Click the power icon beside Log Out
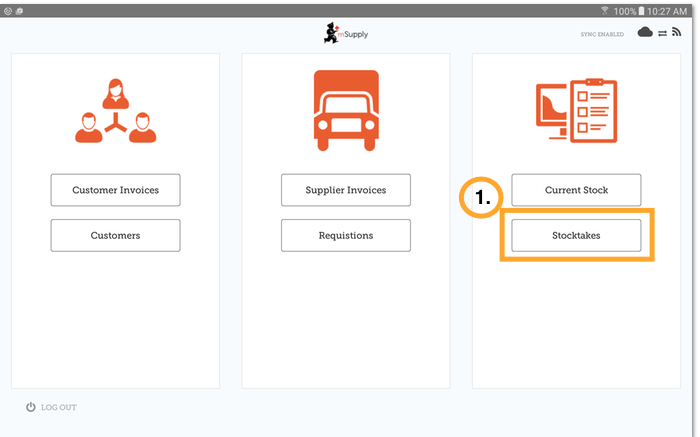The width and height of the screenshot is (700, 437). pos(31,407)
